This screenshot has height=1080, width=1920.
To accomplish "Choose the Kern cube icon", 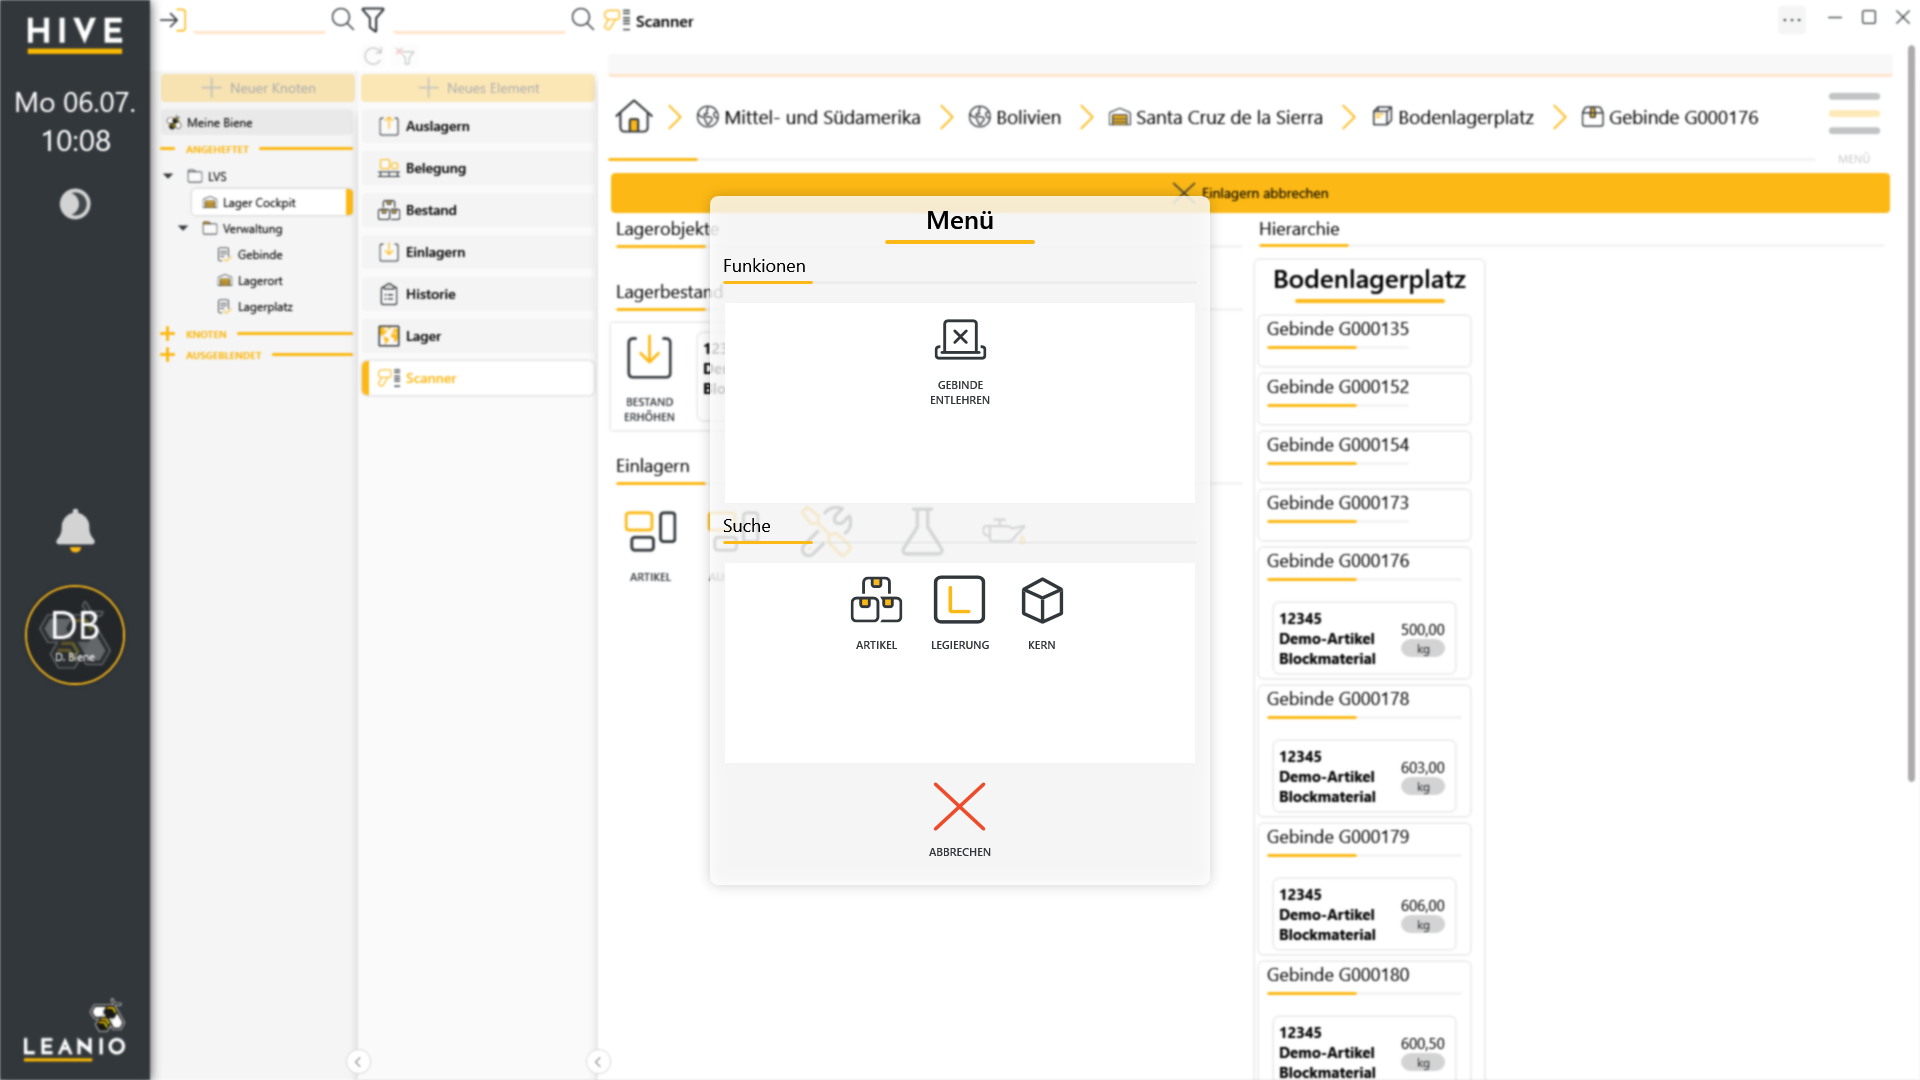I will (x=1042, y=600).
